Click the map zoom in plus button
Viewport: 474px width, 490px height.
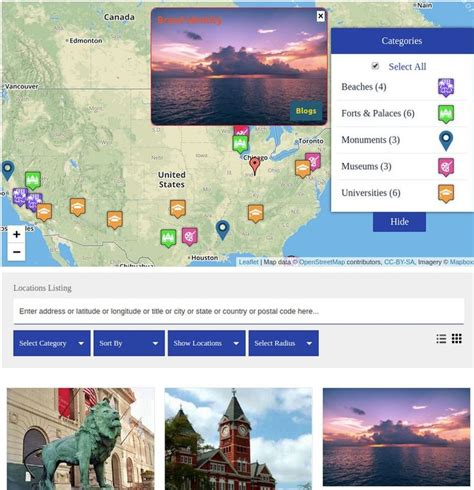(x=16, y=235)
